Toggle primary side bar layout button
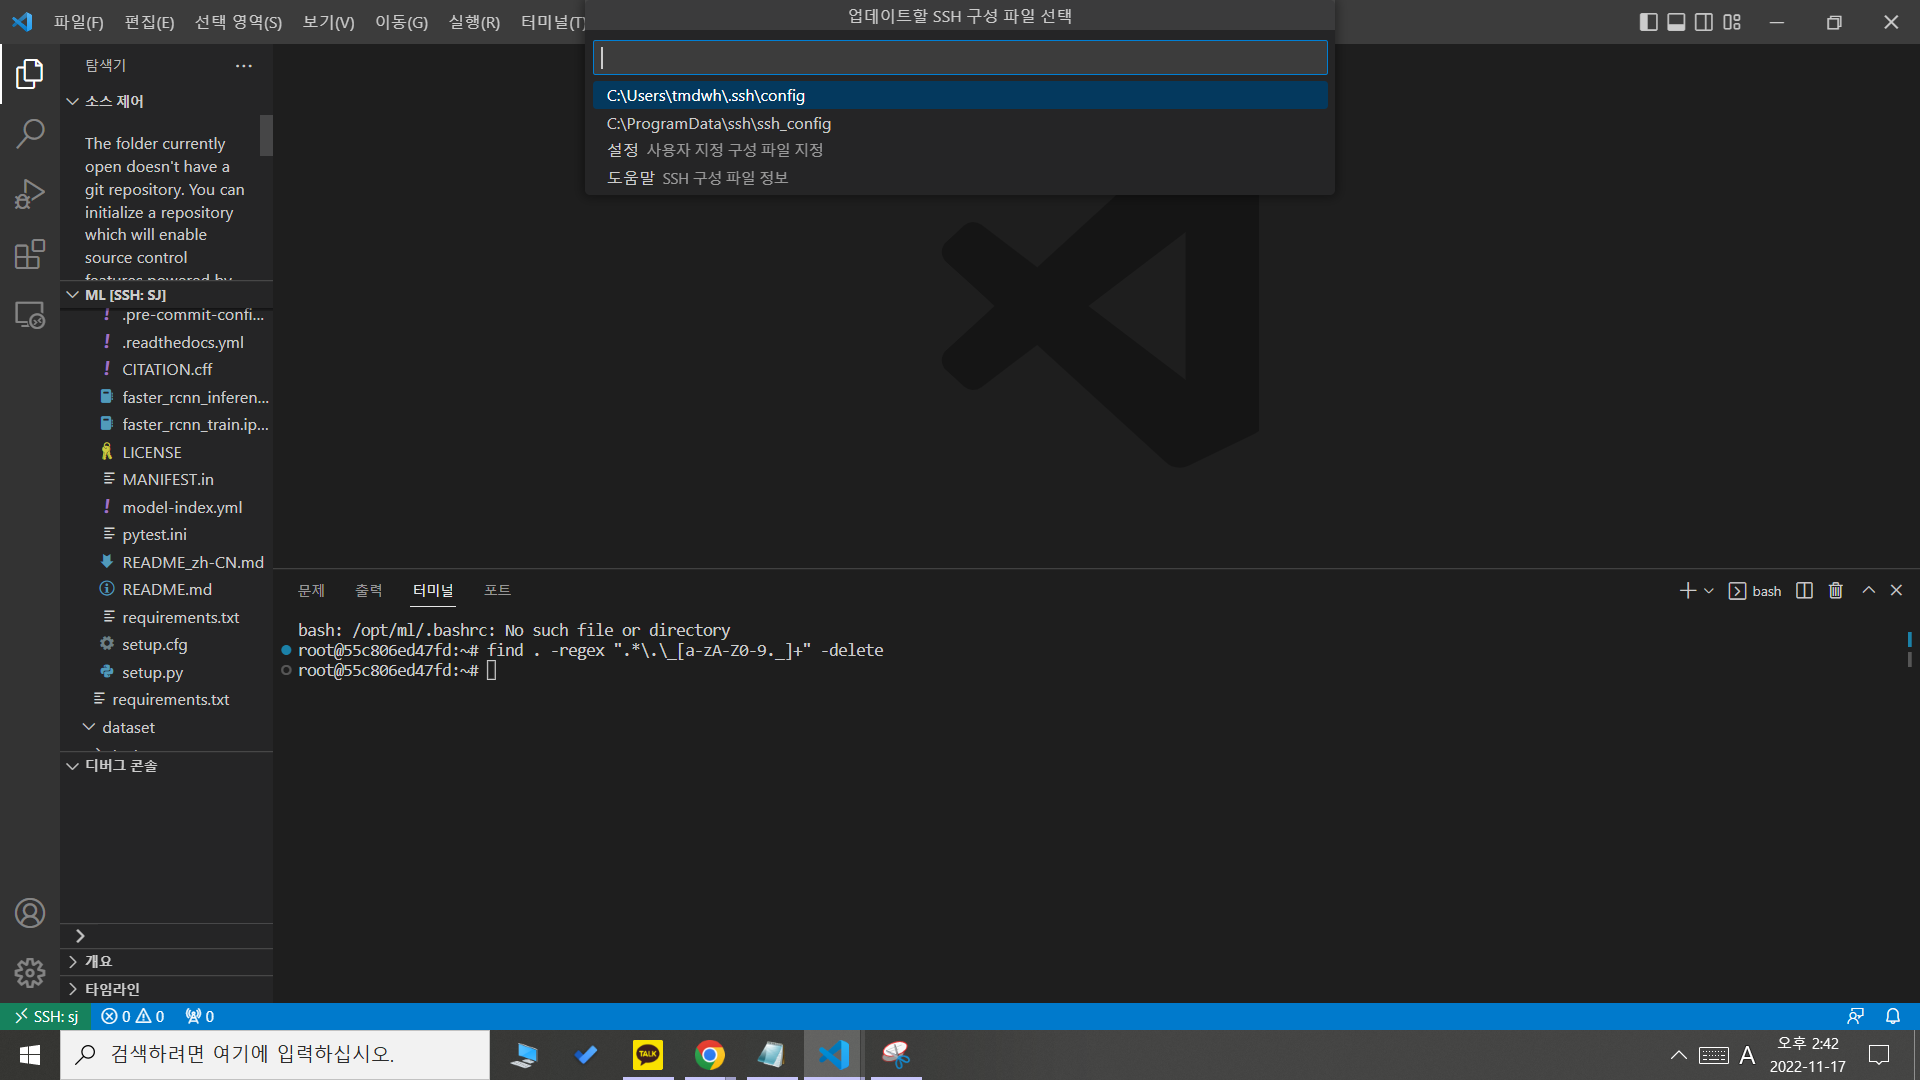Screen dimensions: 1920x1080 (1649, 22)
